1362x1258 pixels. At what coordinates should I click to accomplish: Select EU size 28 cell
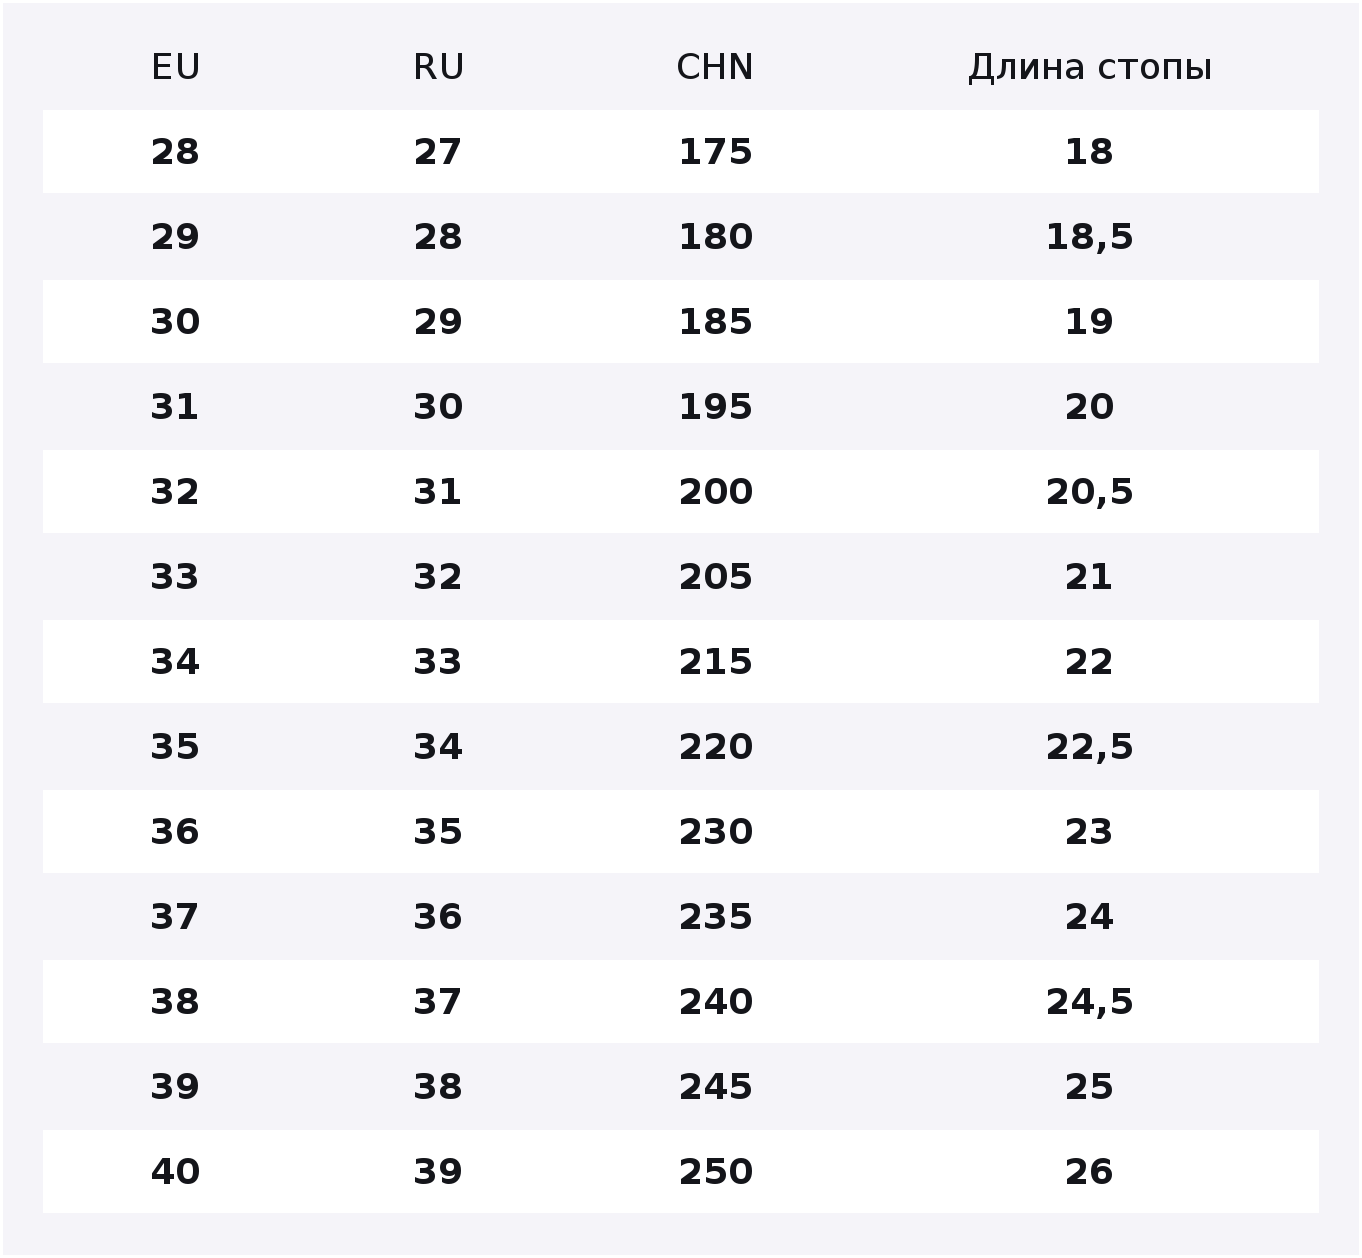(x=175, y=152)
